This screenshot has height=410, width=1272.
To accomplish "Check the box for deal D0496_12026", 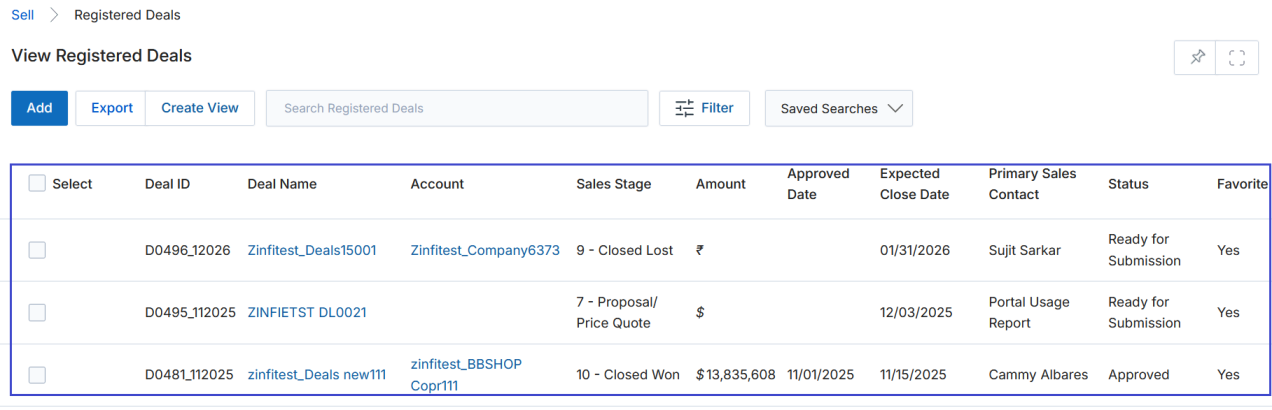I will coord(37,250).
